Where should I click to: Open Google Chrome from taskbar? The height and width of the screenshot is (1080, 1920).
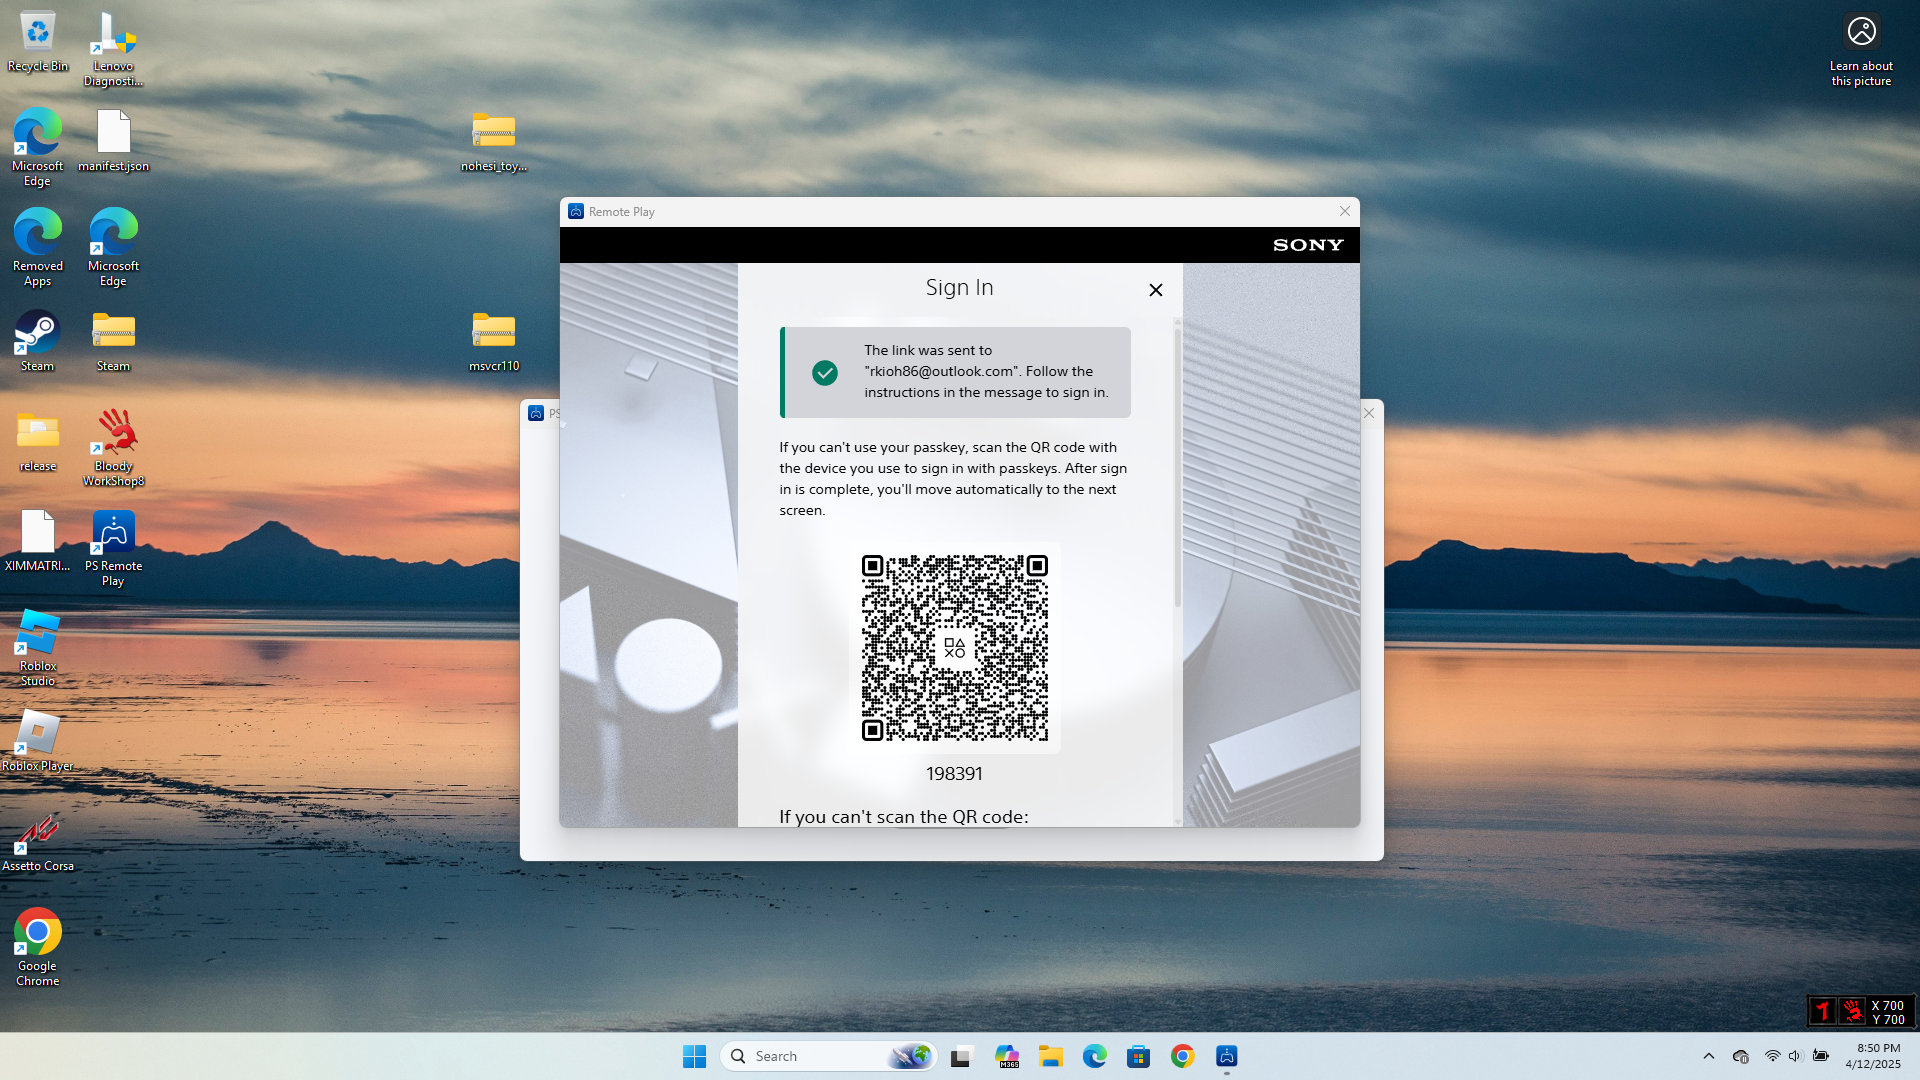[1183, 1056]
